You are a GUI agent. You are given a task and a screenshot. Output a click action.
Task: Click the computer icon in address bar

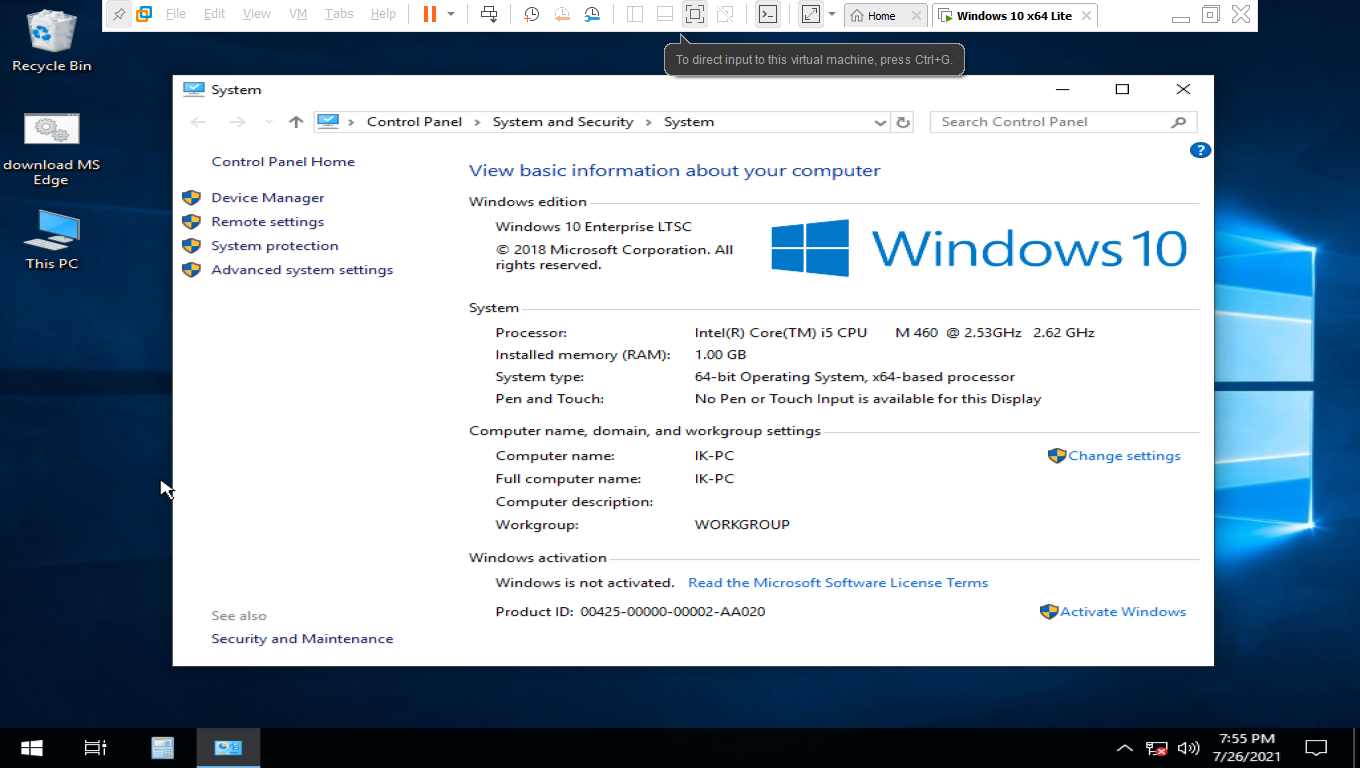(x=328, y=122)
